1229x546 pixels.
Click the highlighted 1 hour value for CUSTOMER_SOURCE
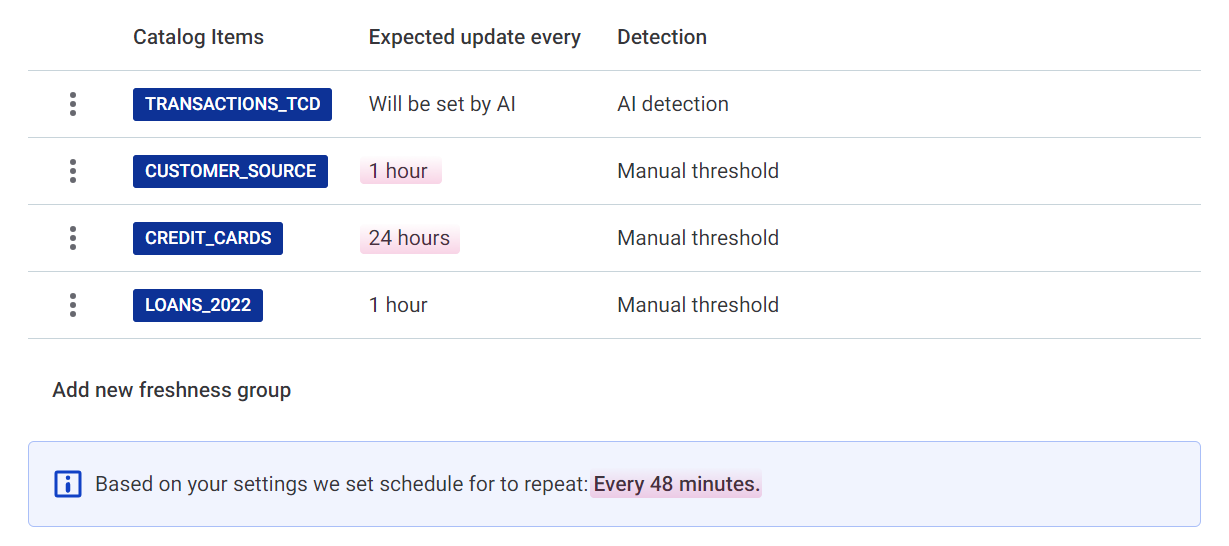[399, 171]
